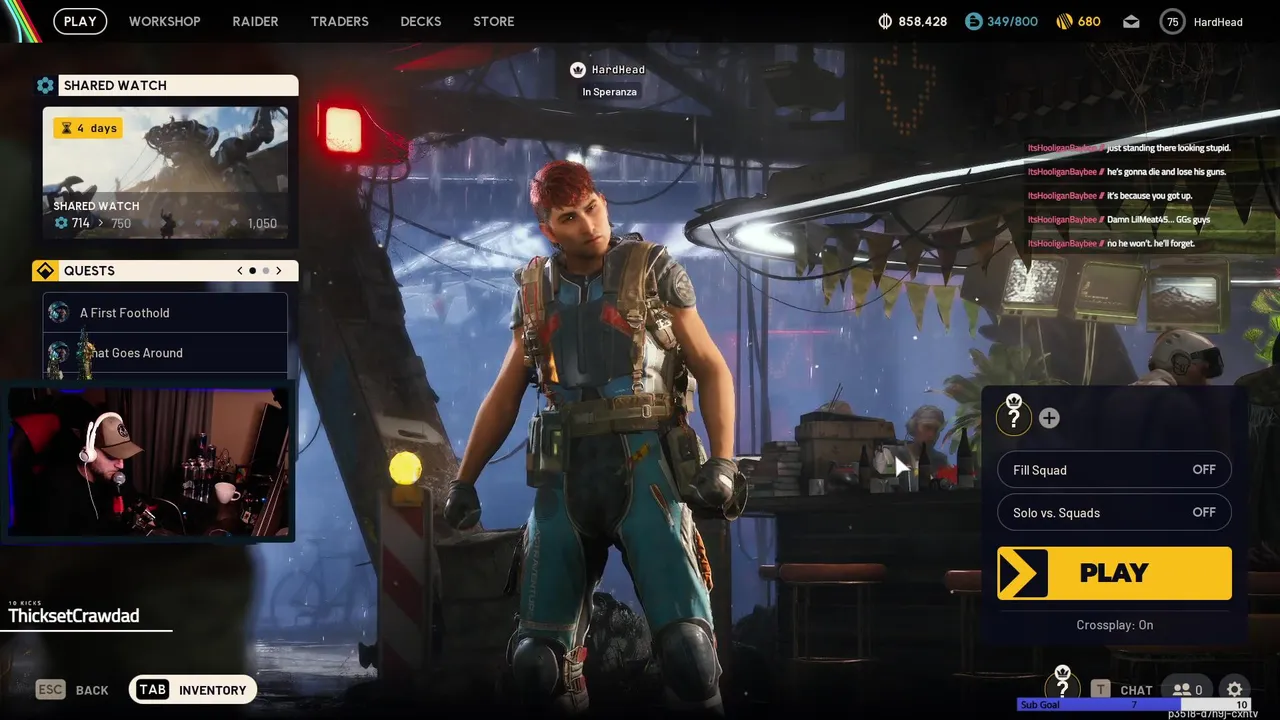
Task: Toggle the Crossplay: On setting
Action: tap(1114, 625)
